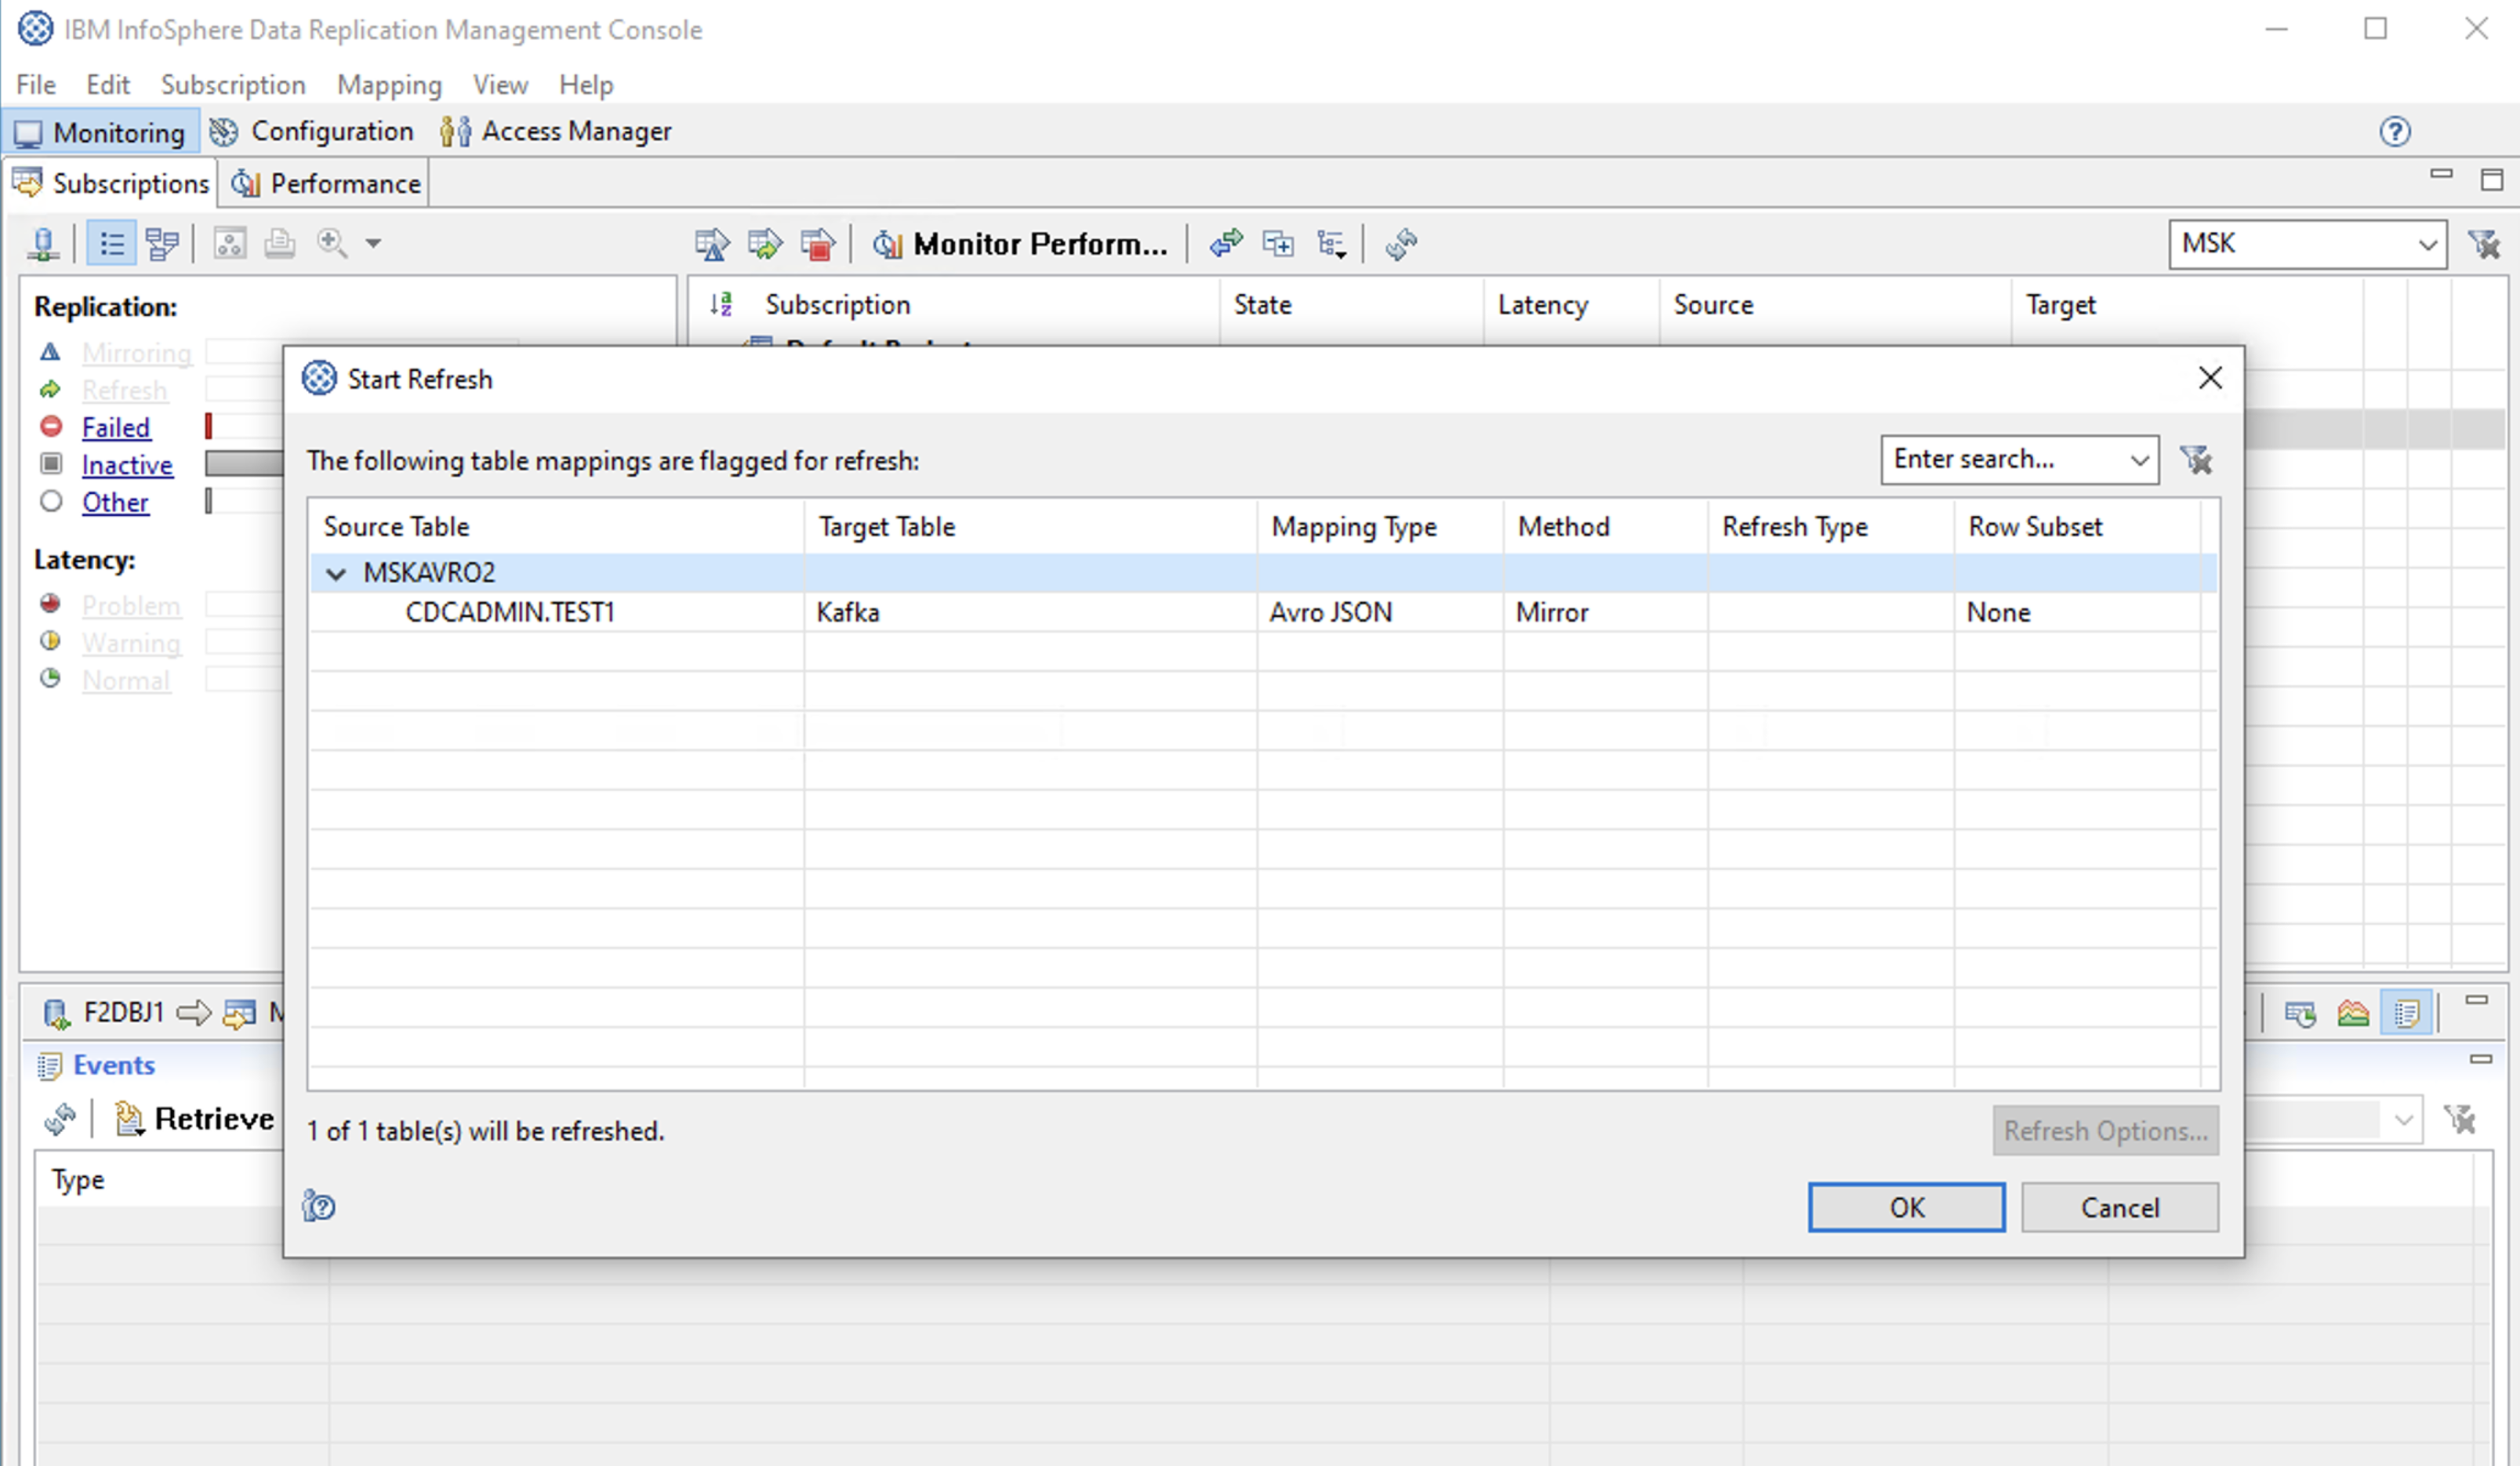Click the Failed replication link
This screenshot has width=2520, height=1466.
click(x=116, y=427)
